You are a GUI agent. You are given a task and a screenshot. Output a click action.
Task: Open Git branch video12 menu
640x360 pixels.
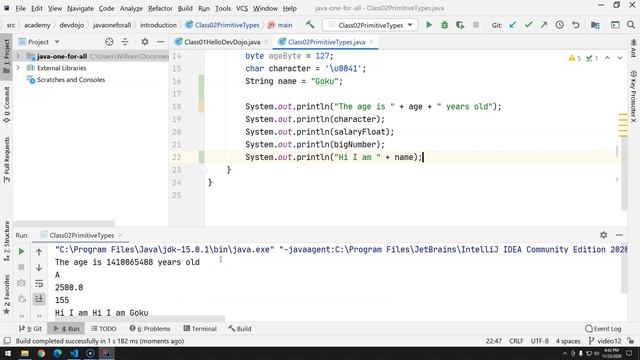[605, 341]
